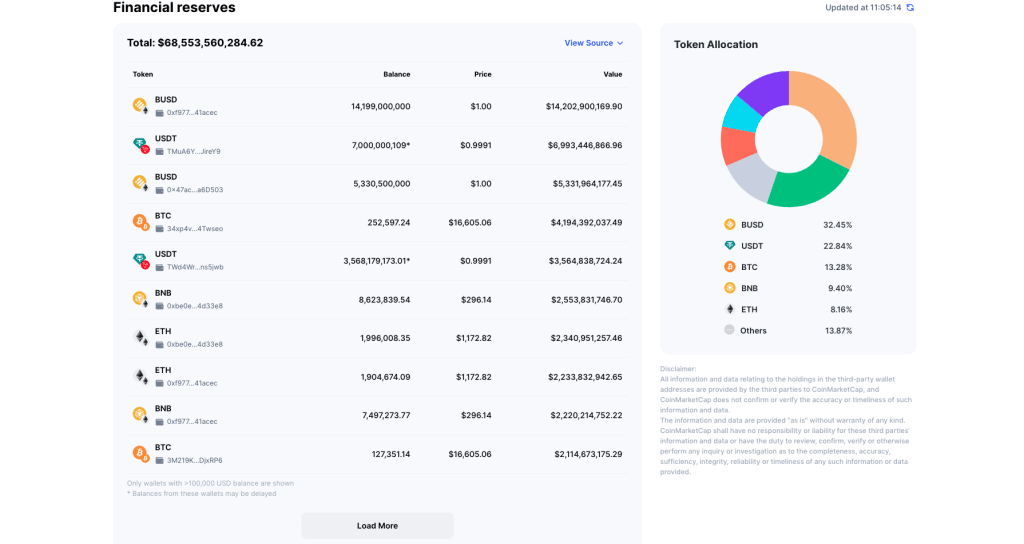Click the Updated at 11:05:14 timestamp
1024x544 pixels.
coord(863,8)
